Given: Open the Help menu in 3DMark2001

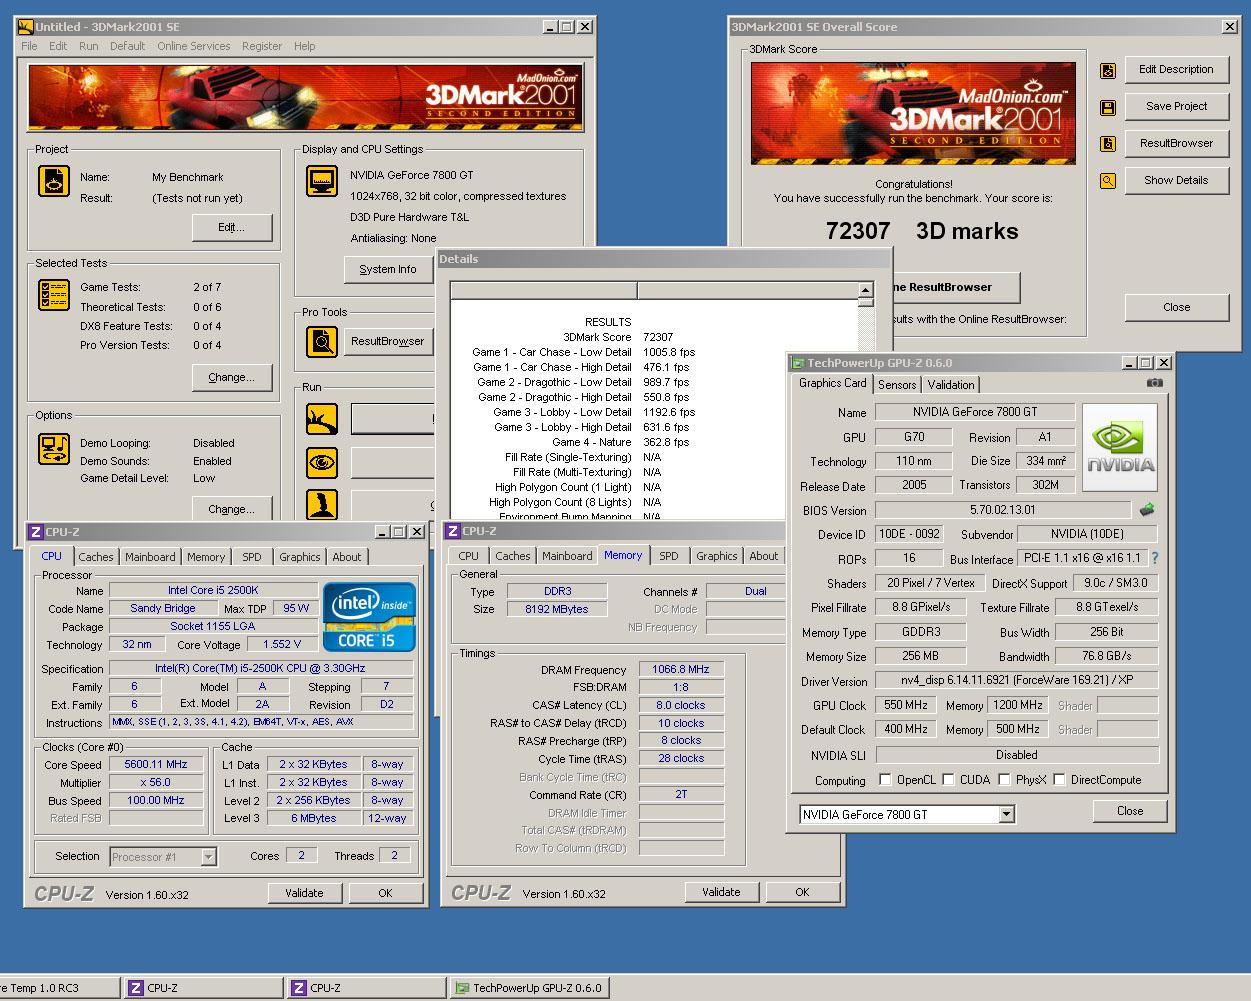Looking at the screenshot, I should click(x=304, y=46).
